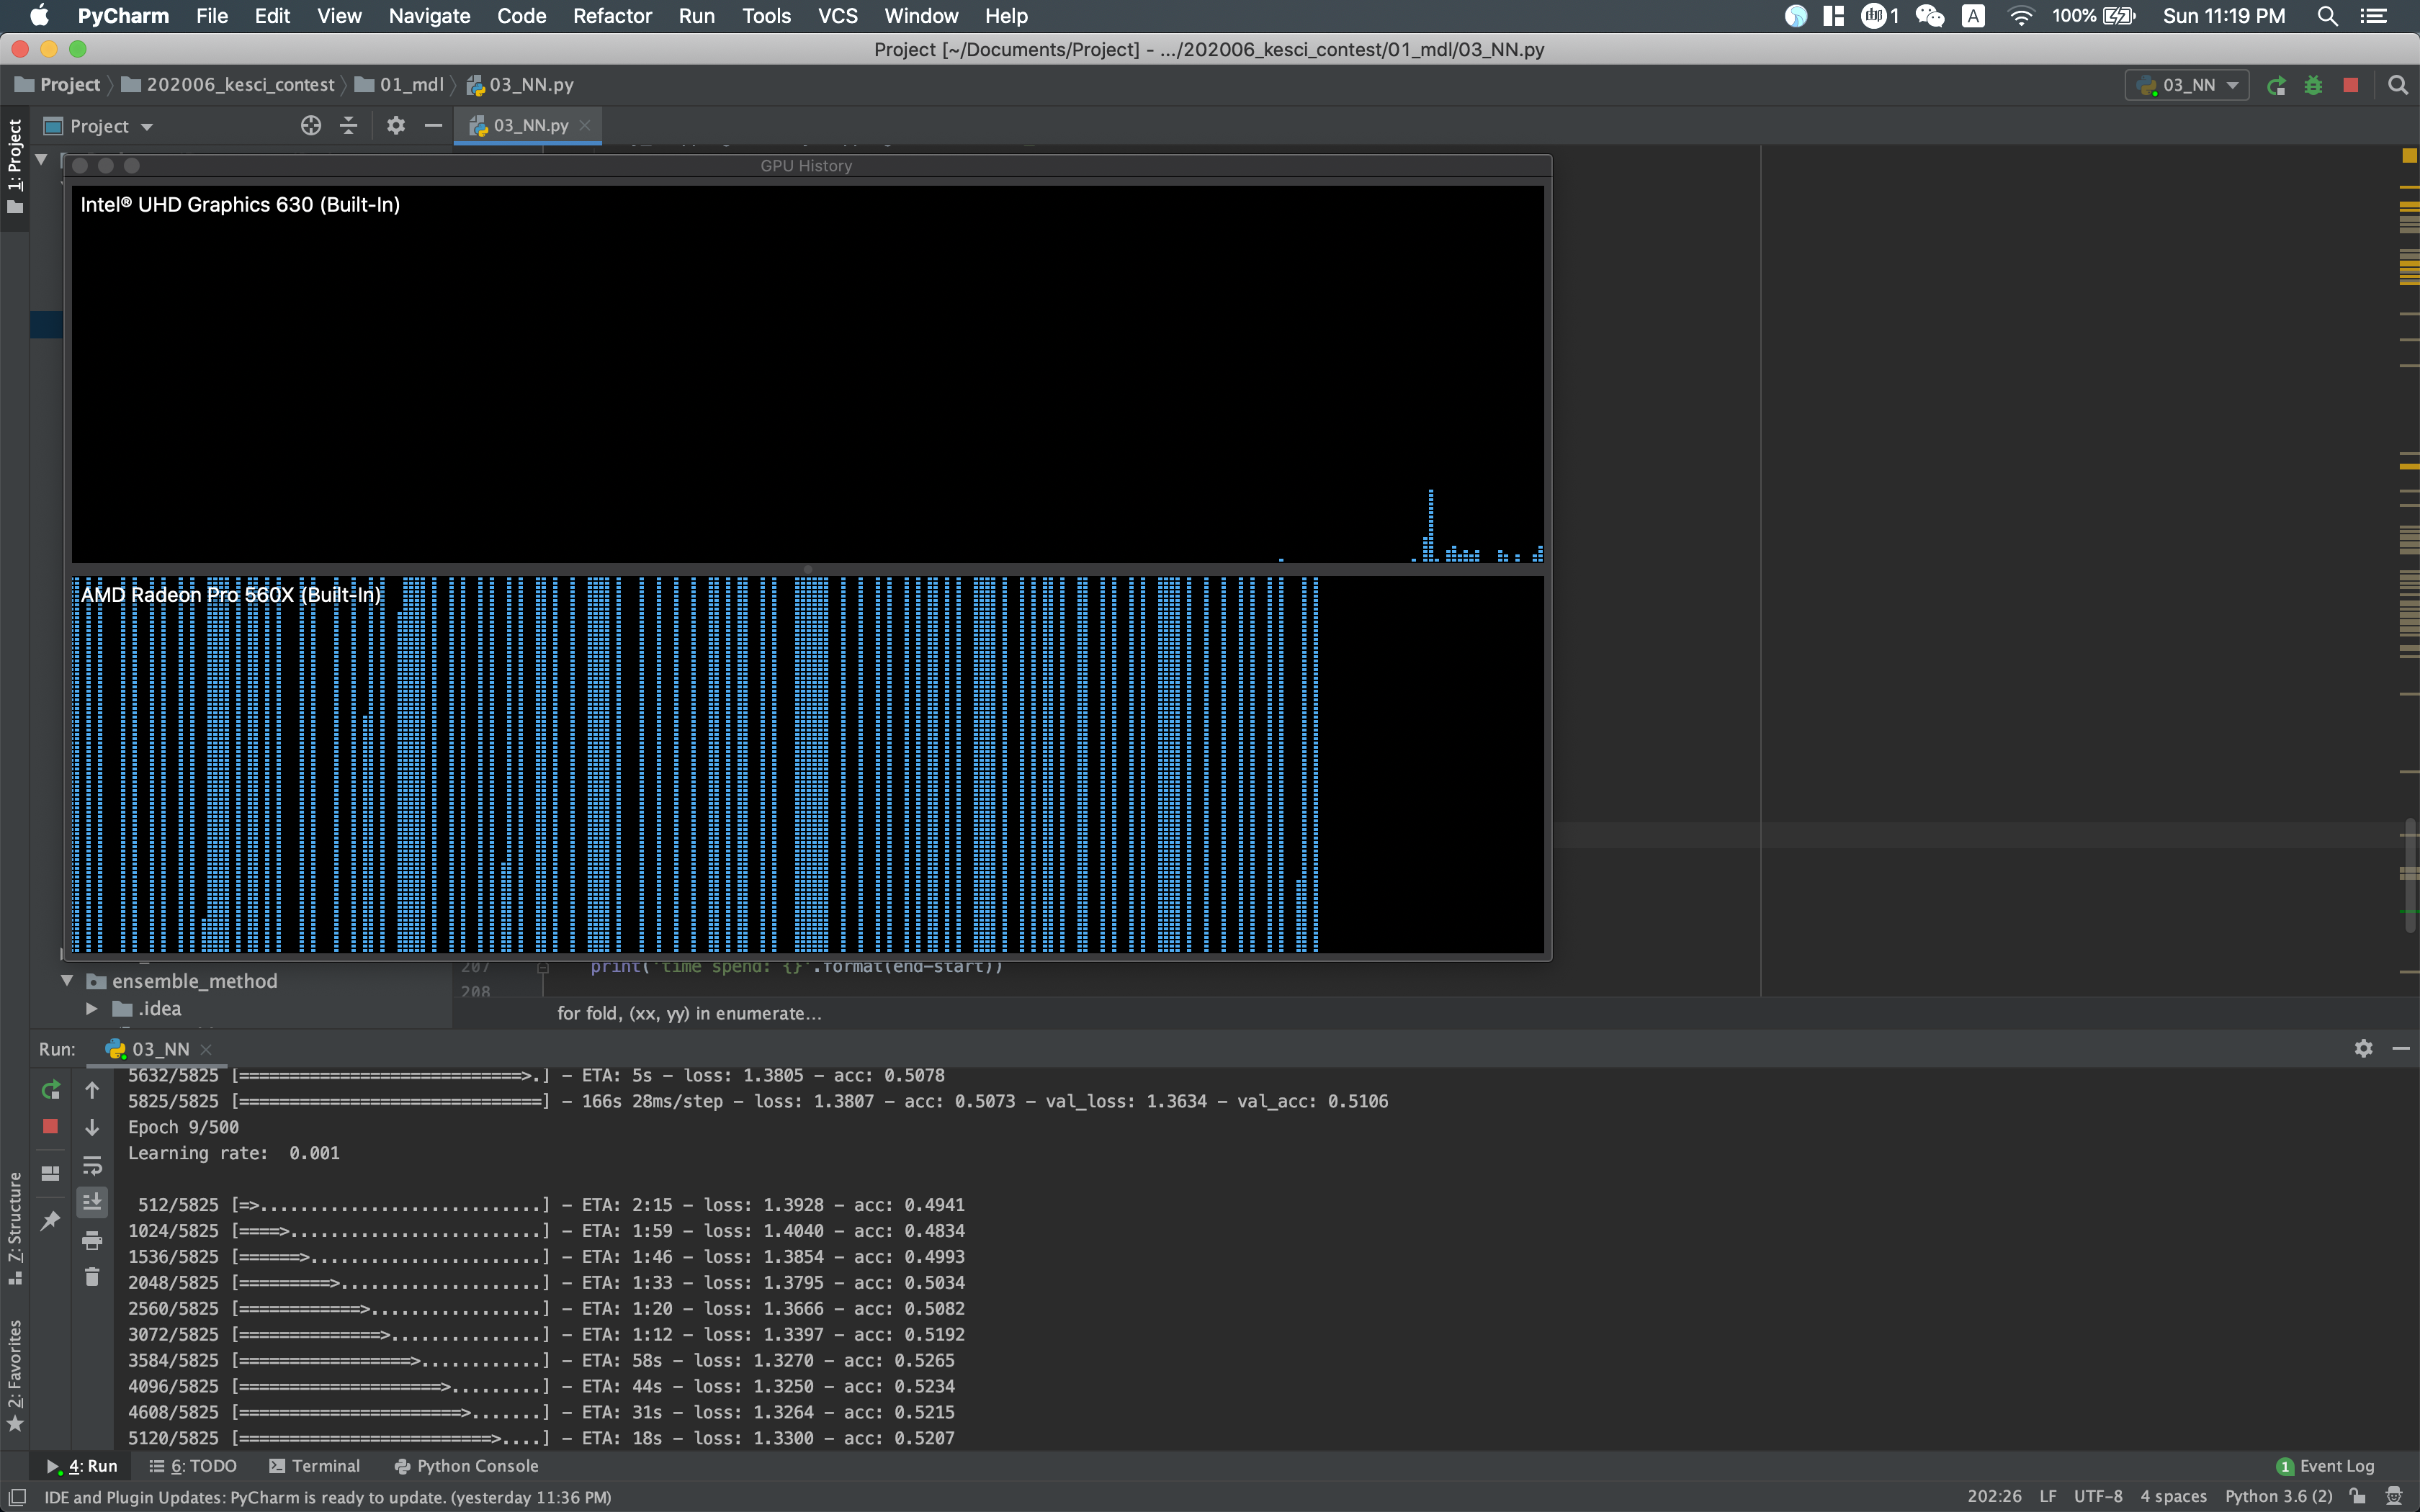The image size is (2420, 1512).
Task: Toggle soft-wrap in the Run console
Action: coord(92,1166)
